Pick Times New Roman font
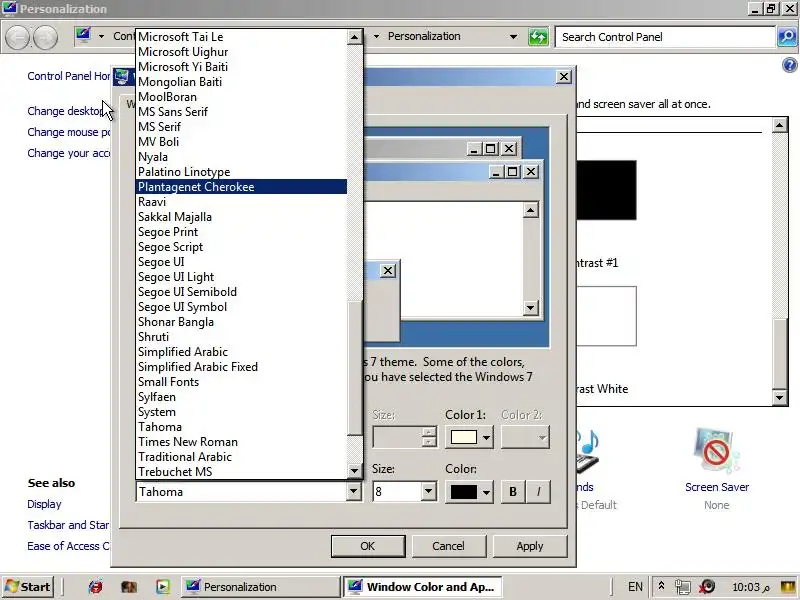This screenshot has height=600, width=800. (x=242, y=442)
